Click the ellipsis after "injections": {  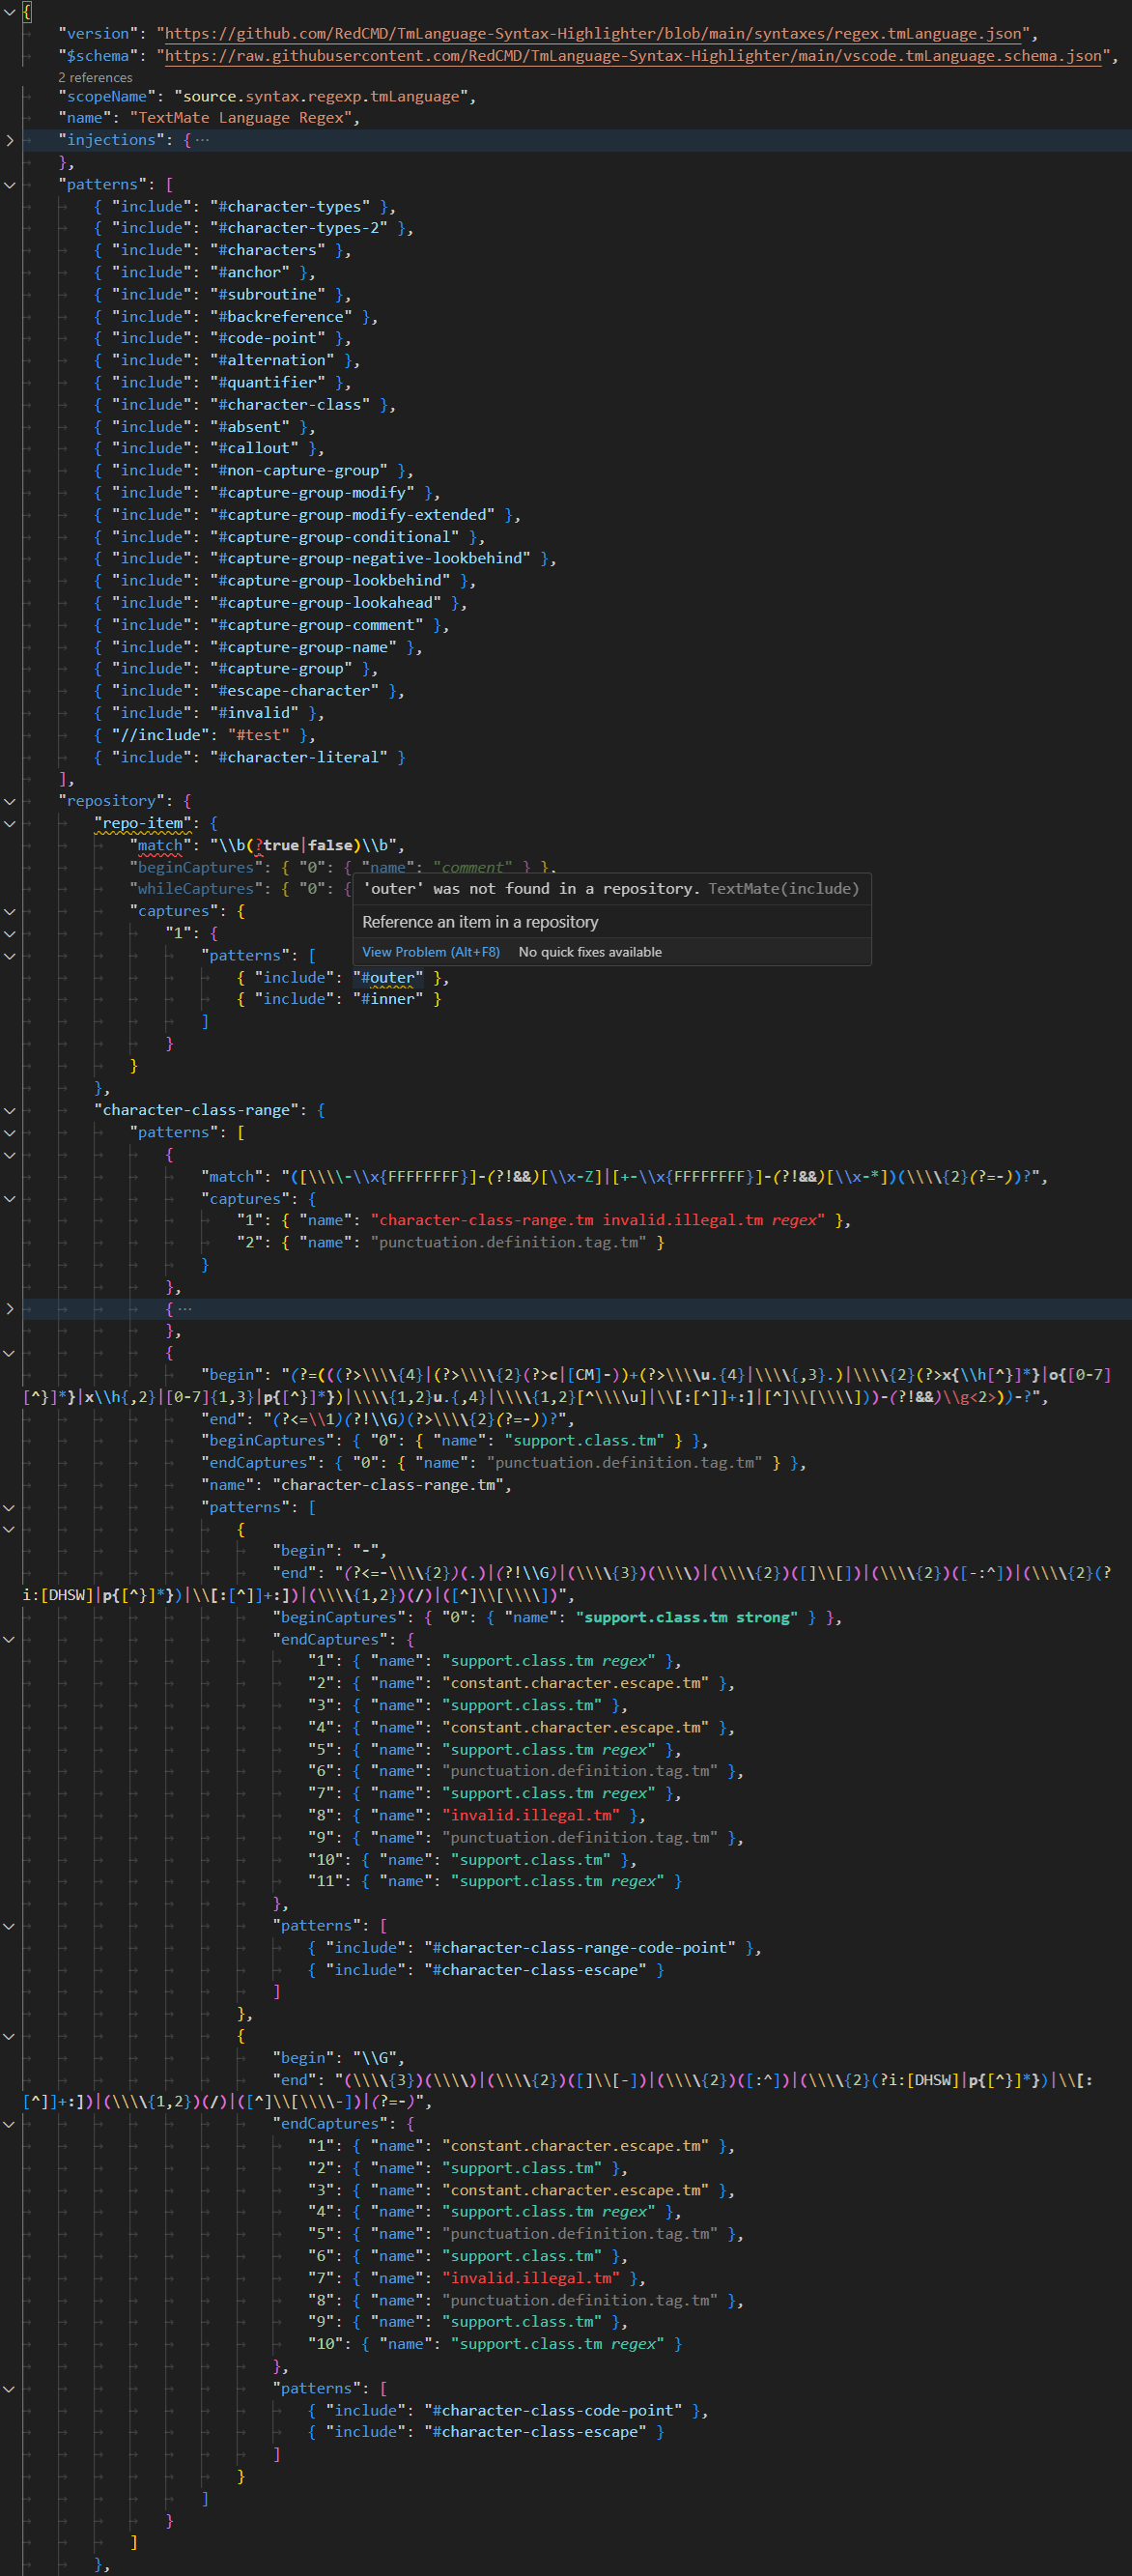[x=203, y=140]
